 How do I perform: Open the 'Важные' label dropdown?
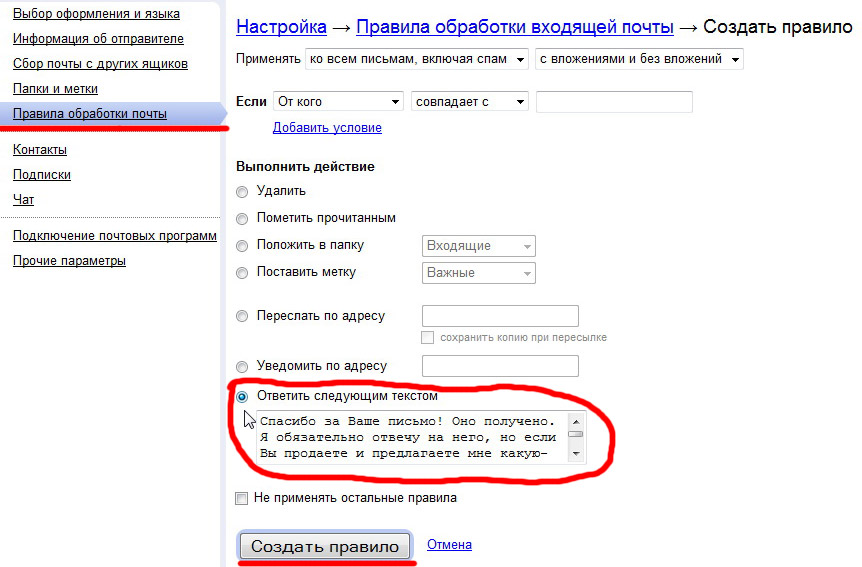click(x=479, y=273)
